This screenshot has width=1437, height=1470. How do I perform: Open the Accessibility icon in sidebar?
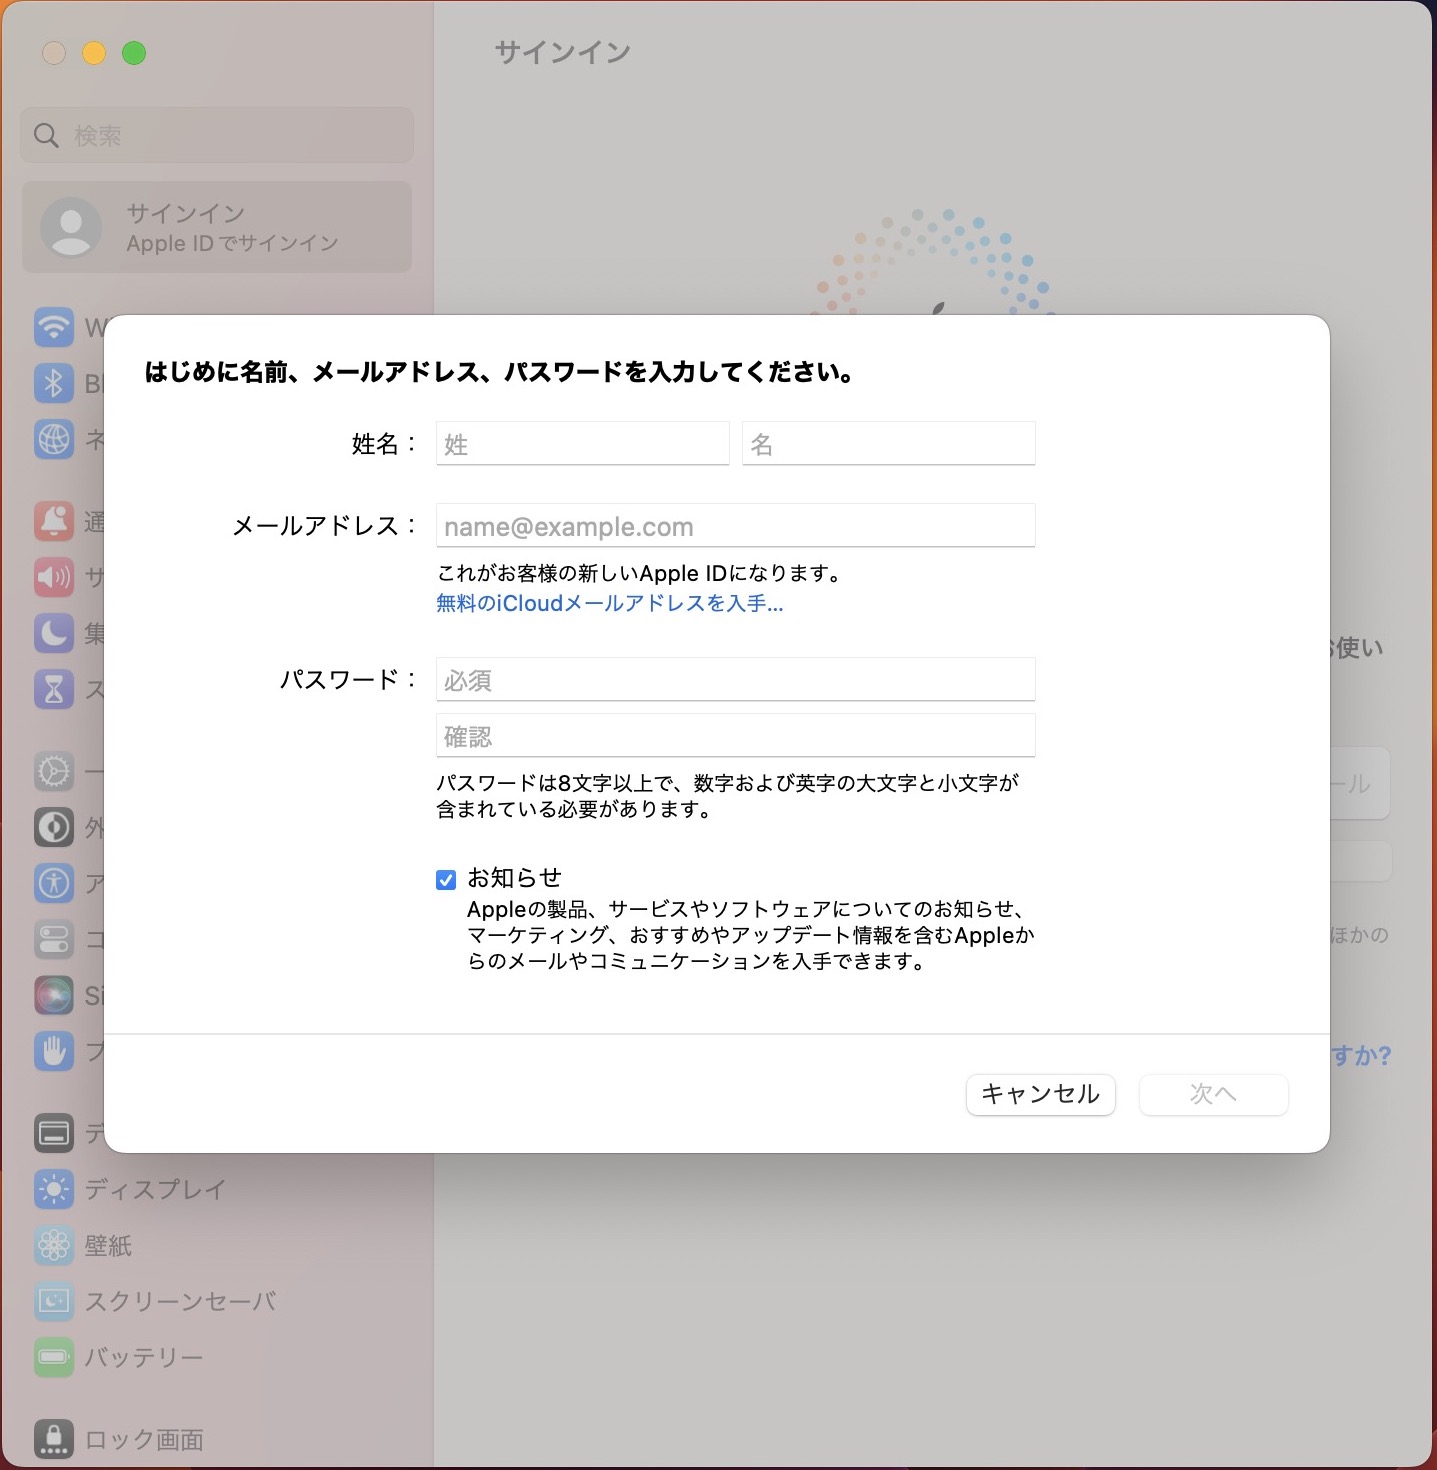[x=54, y=883]
